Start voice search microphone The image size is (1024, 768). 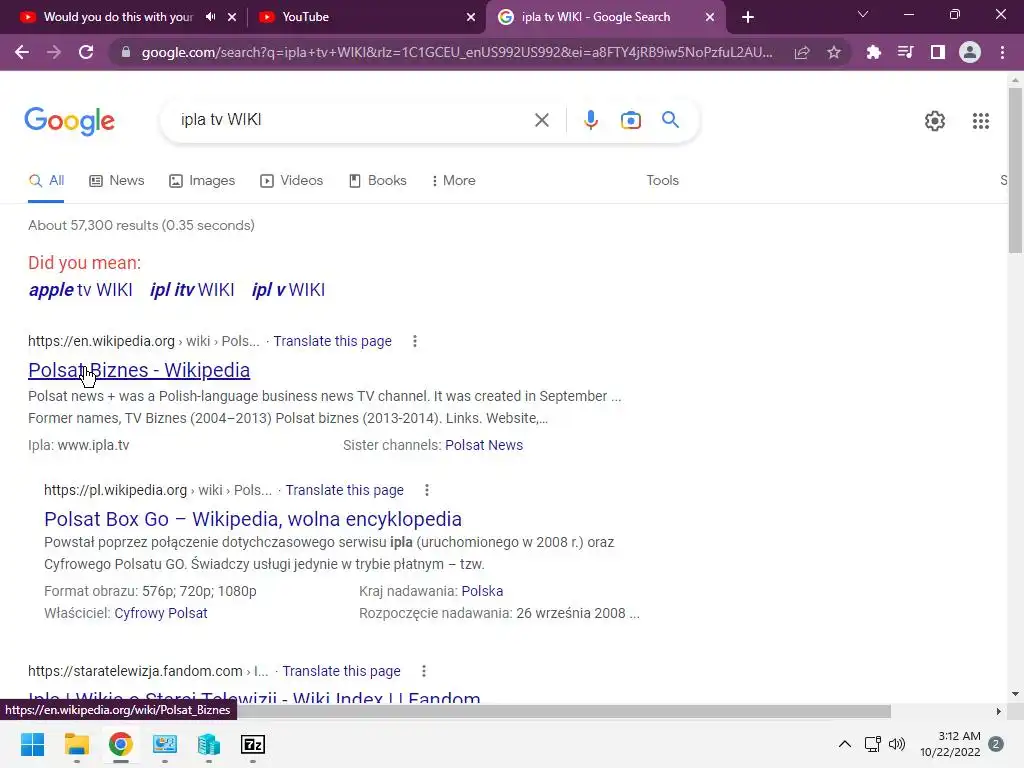coord(590,120)
